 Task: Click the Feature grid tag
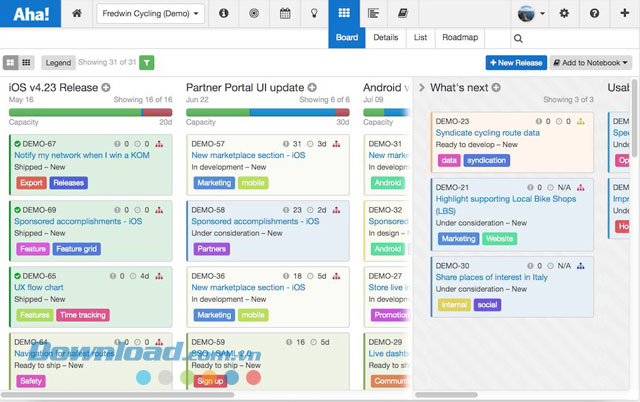tap(76, 249)
